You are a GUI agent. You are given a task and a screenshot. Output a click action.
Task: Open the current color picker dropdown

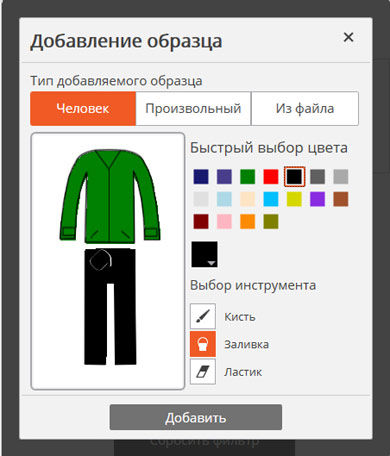click(204, 254)
